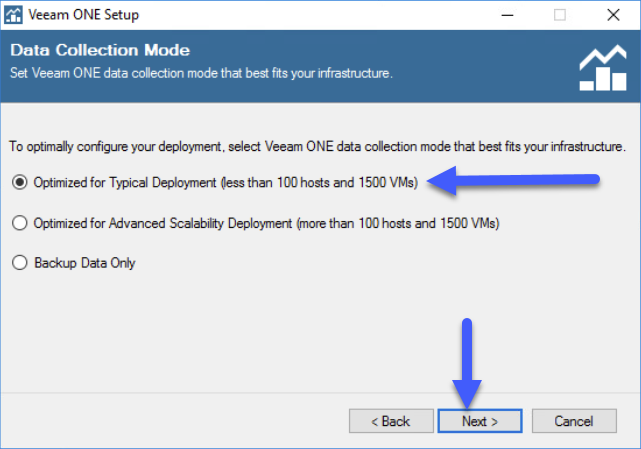Click the 'Data Collection Mode' heading

(x=100, y=50)
